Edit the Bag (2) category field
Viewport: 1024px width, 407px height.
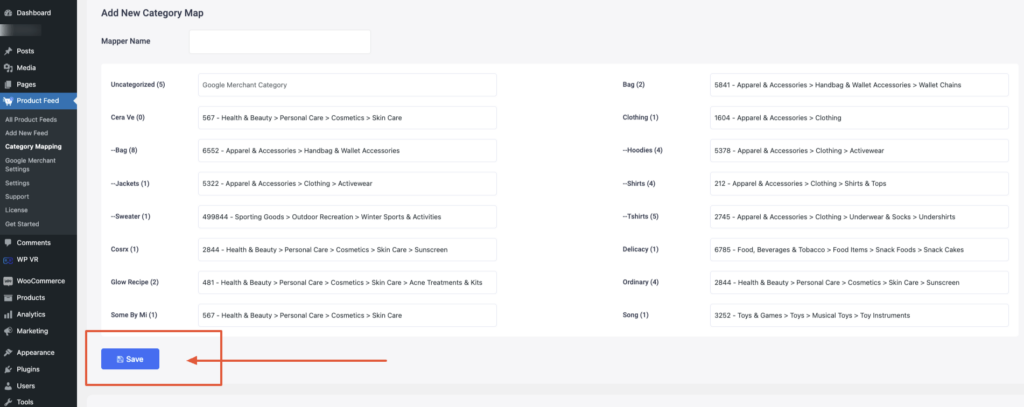click(x=859, y=85)
